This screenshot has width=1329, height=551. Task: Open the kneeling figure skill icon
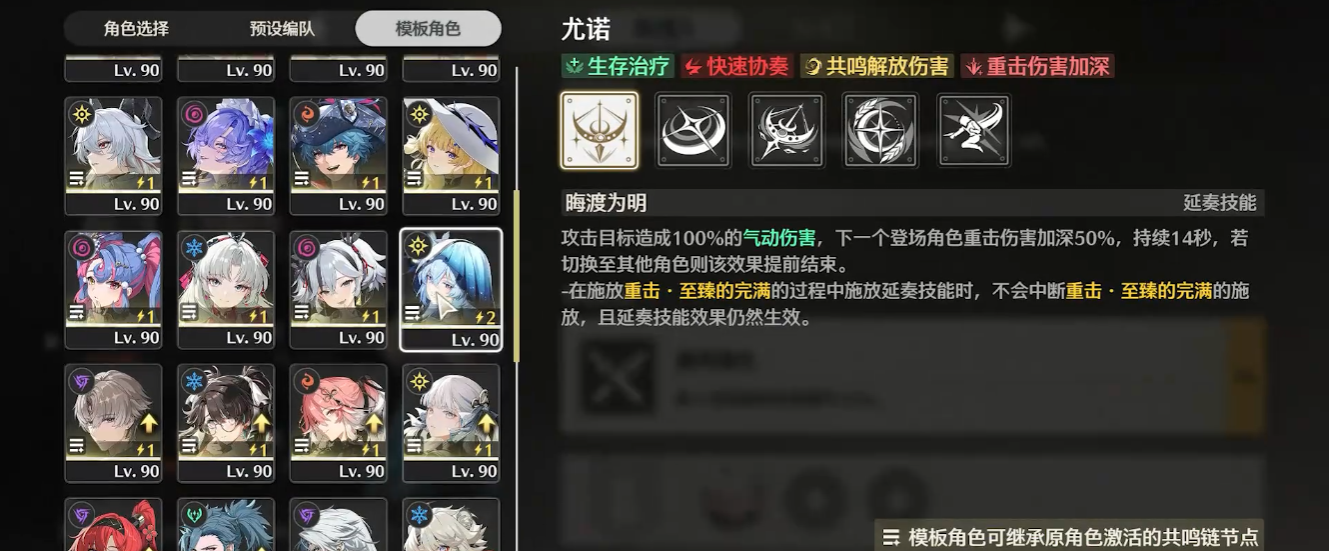pos(974,130)
